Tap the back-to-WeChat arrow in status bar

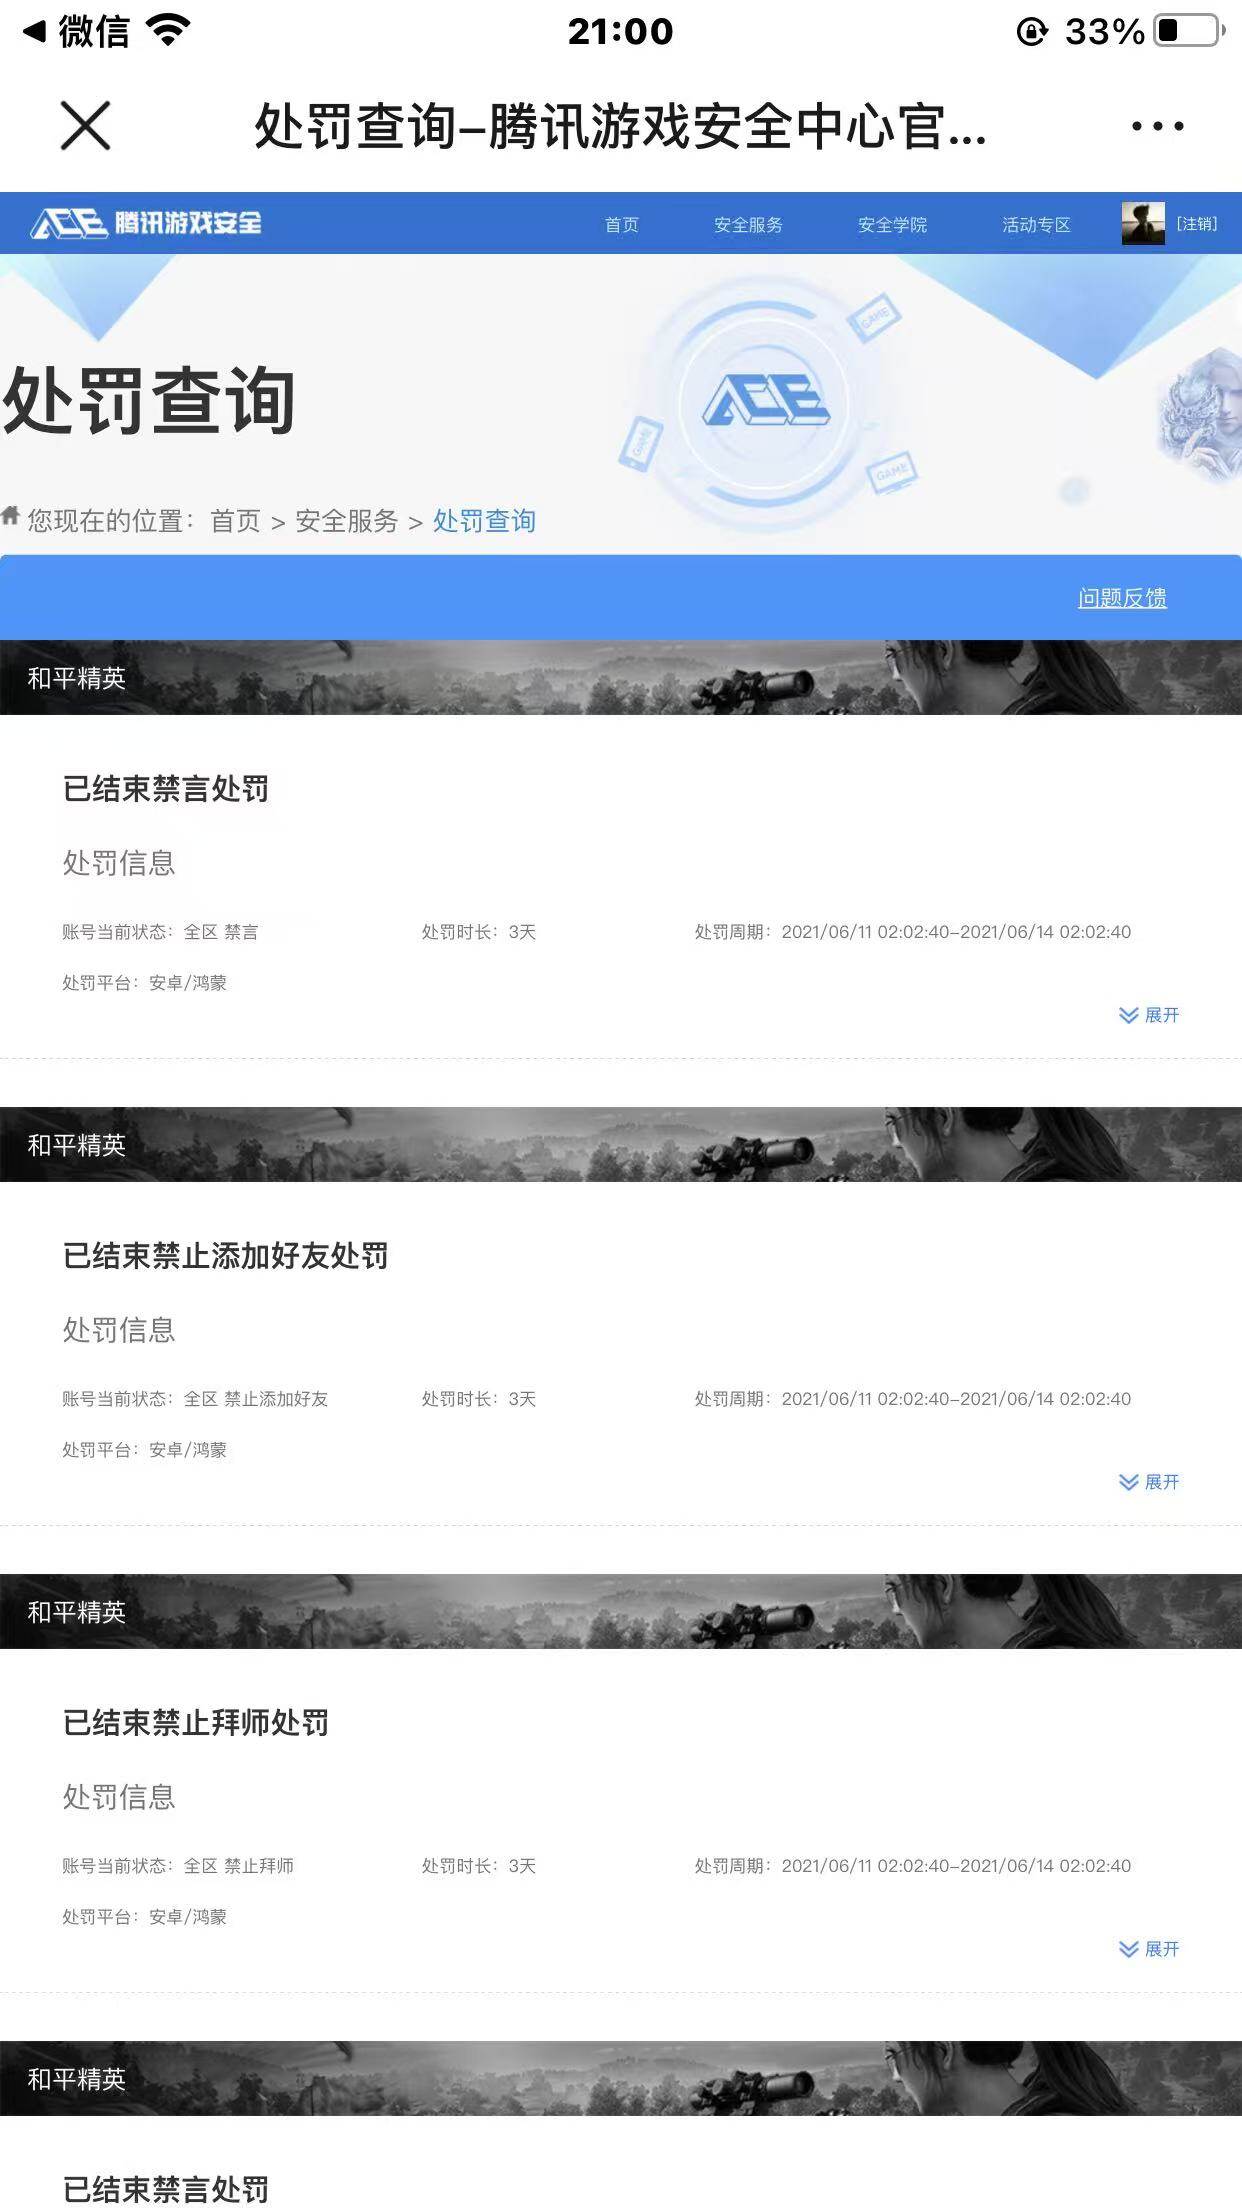pos(34,31)
